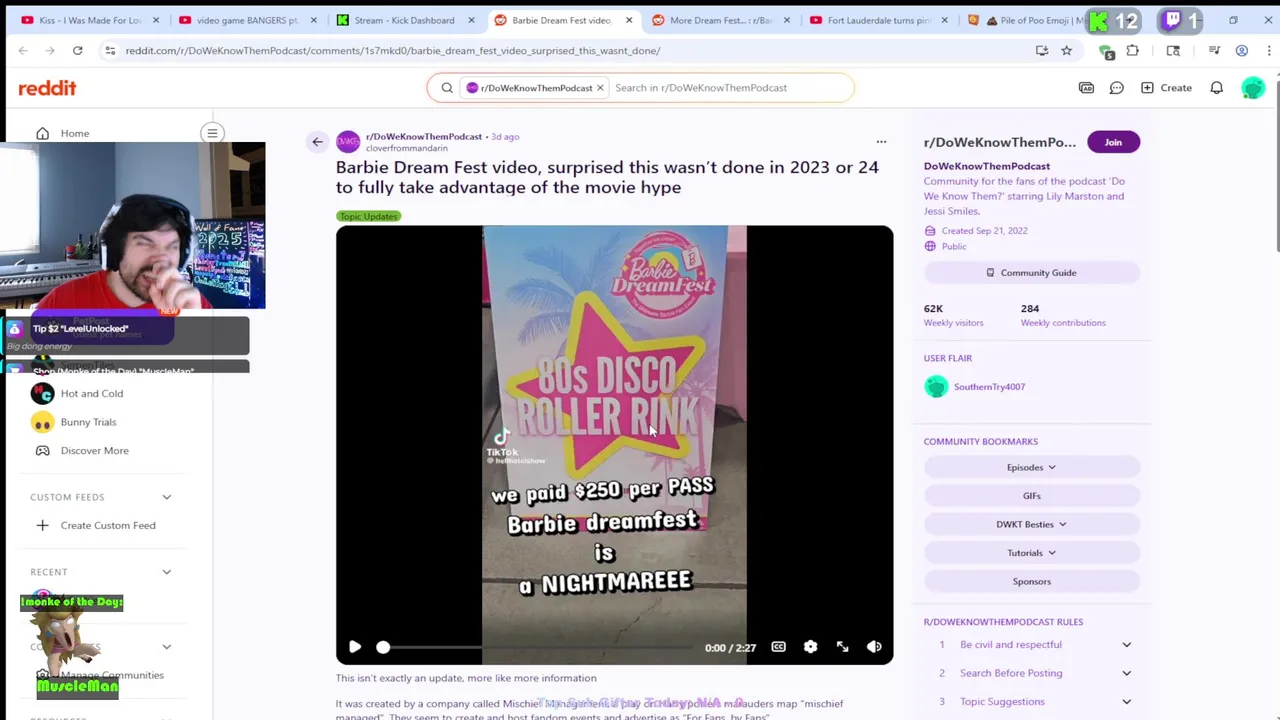The width and height of the screenshot is (1280, 720).
Task: Click the Topic Updates flair
Action: click(368, 216)
